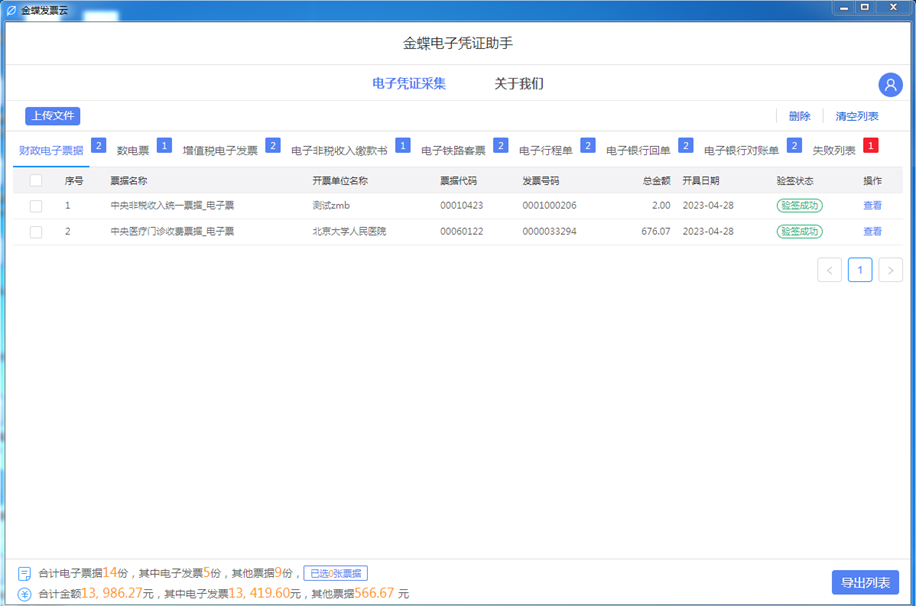Click the 序号 column header
Screen dimensions: 916x606
pyautogui.click(x=74, y=181)
